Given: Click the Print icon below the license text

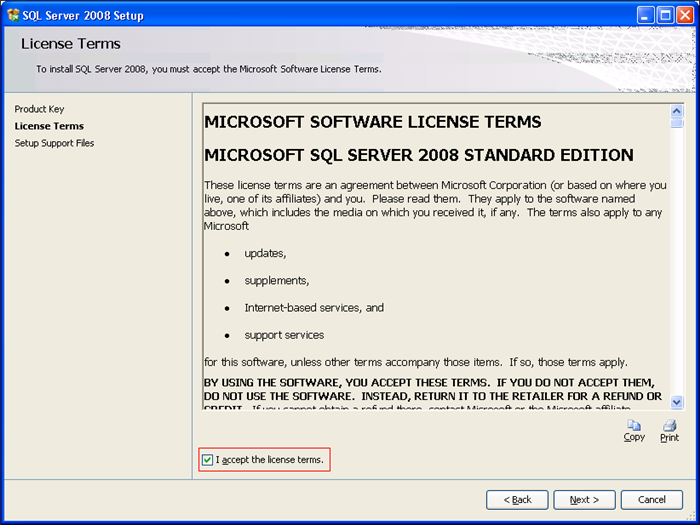Looking at the screenshot, I should pos(669,426).
